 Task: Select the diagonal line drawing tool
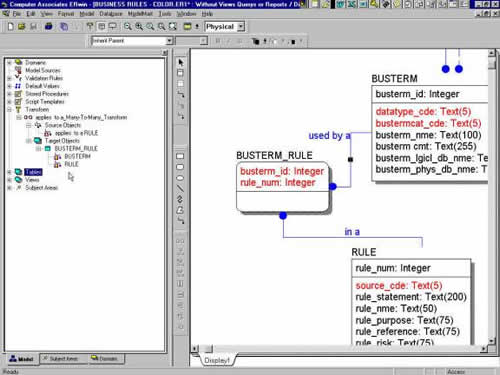(180, 189)
